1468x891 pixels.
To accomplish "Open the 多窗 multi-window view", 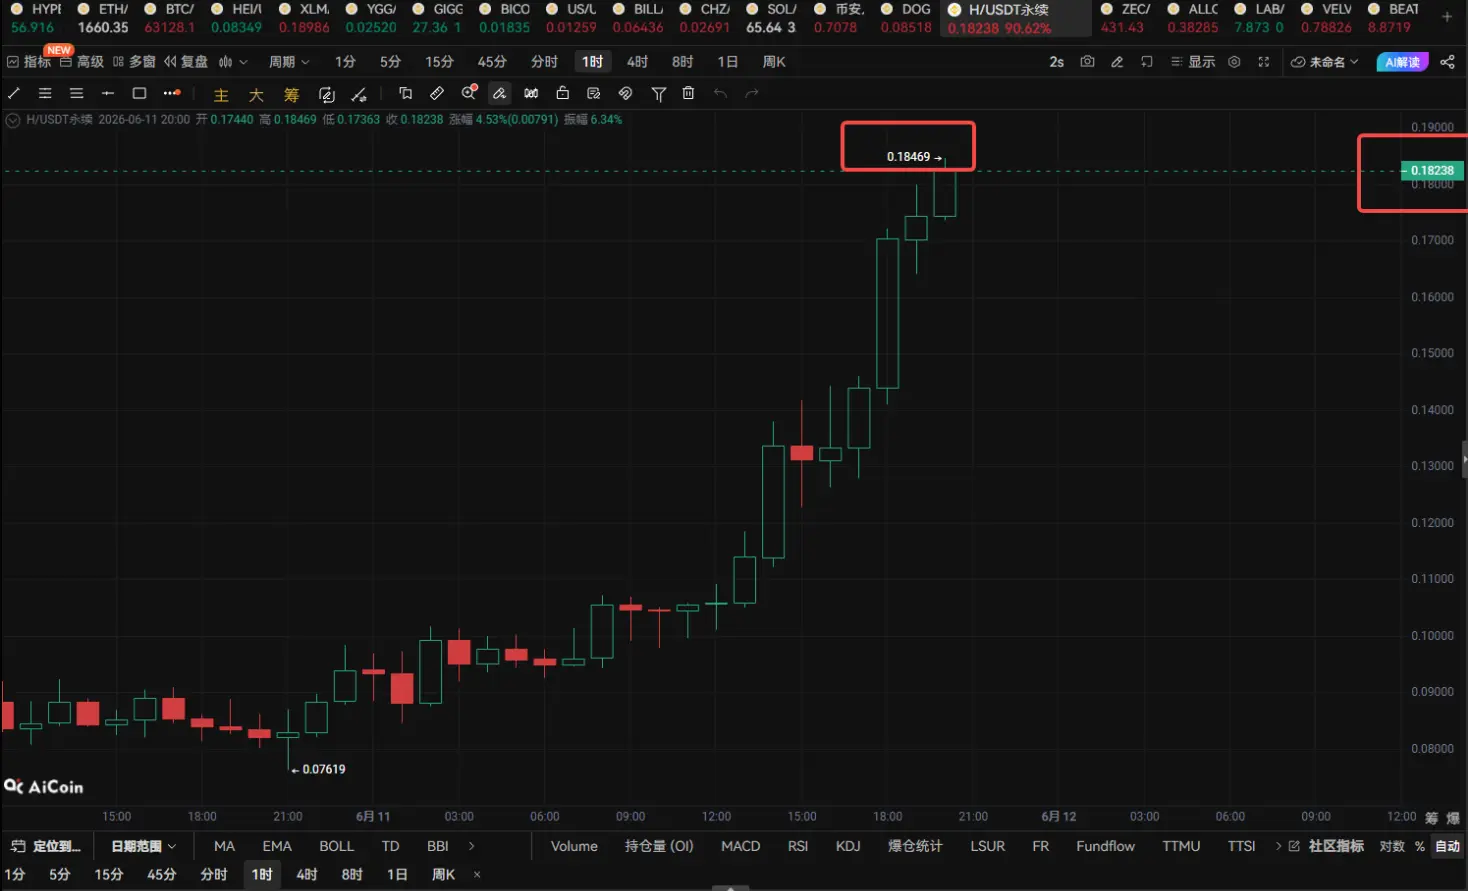I will pos(134,62).
